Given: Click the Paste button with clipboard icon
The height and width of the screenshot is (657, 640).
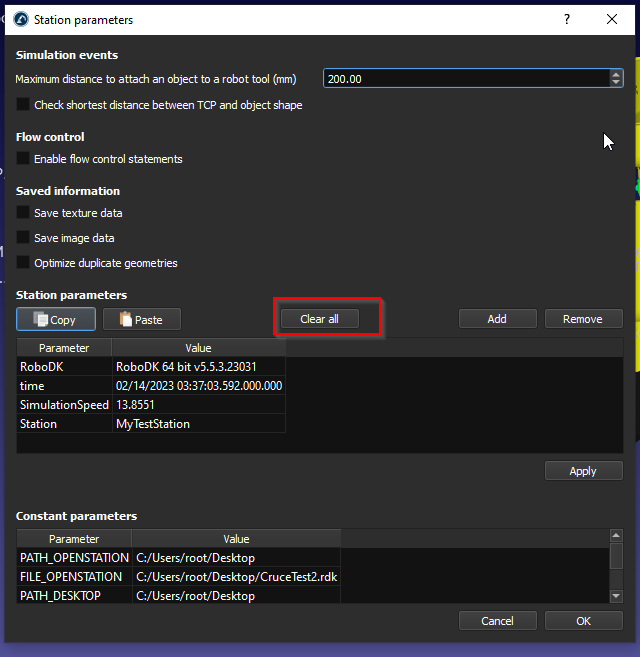Looking at the screenshot, I should coord(141,319).
